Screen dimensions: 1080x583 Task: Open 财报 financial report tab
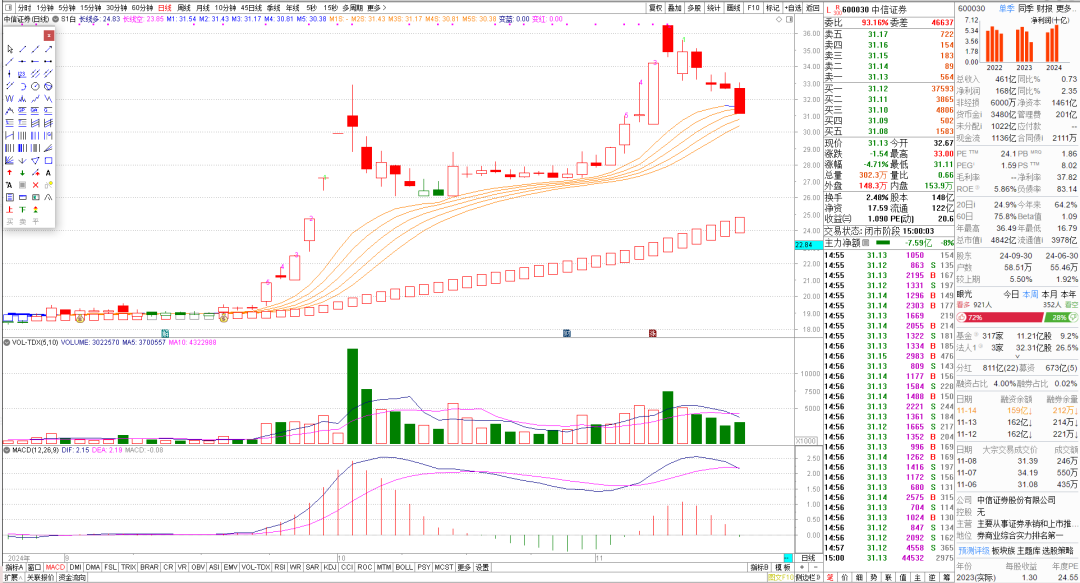(x=1044, y=8)
